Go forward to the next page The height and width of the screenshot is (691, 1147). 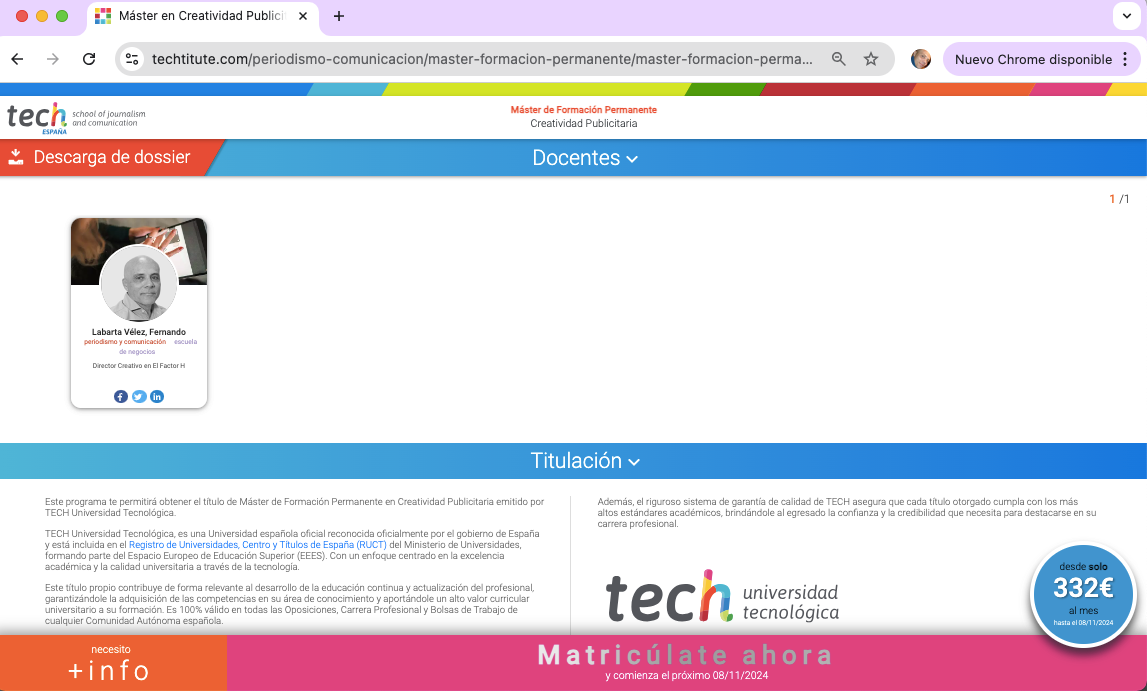coord(53,59)
